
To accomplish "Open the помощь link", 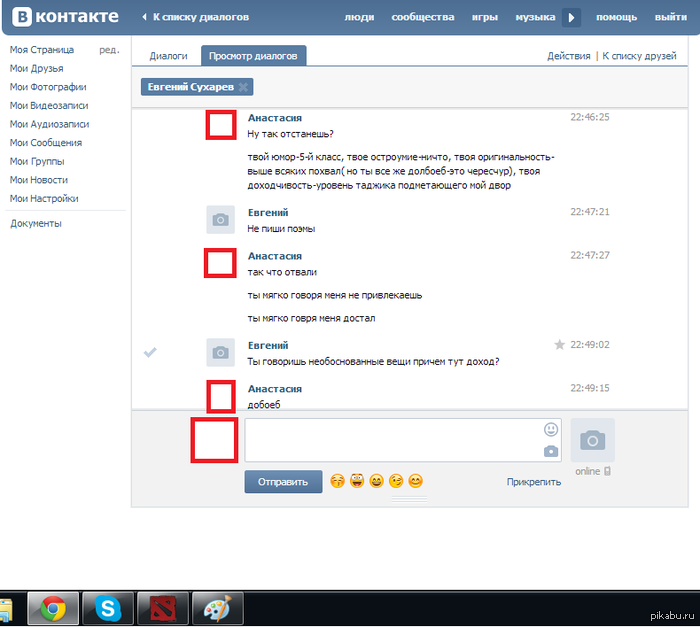I will click(617, 17).
